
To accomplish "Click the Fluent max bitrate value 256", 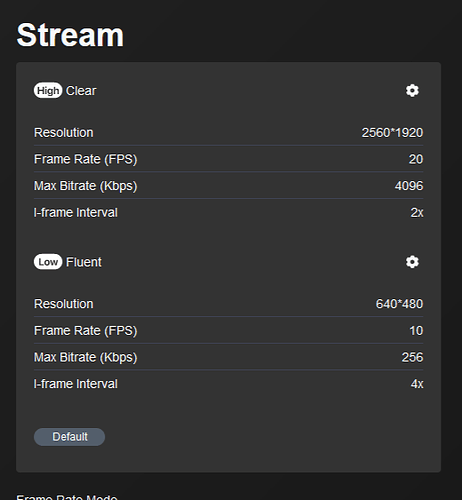I will click(x=412, y=357).
